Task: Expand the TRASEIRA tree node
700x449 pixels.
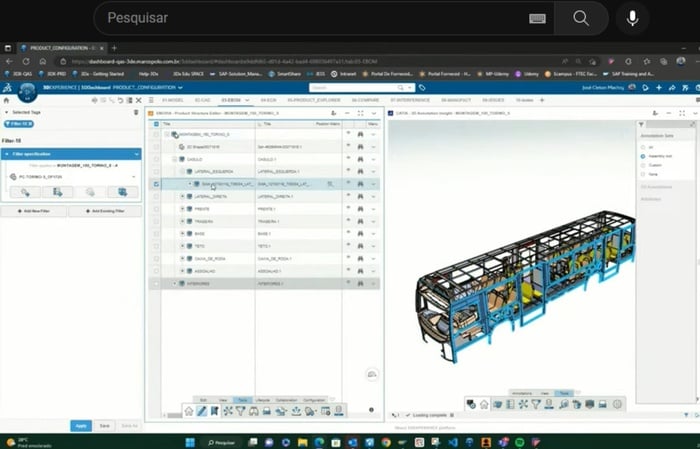Action: tap(182, 221)
